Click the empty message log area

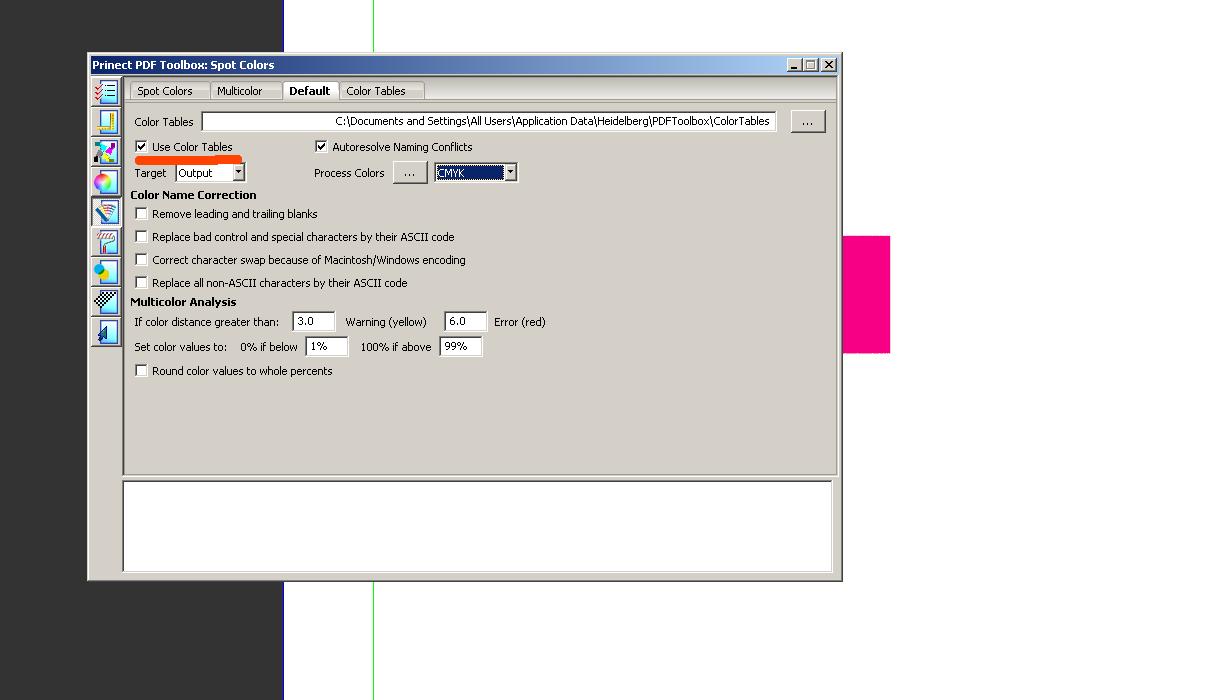click(478, 526)
